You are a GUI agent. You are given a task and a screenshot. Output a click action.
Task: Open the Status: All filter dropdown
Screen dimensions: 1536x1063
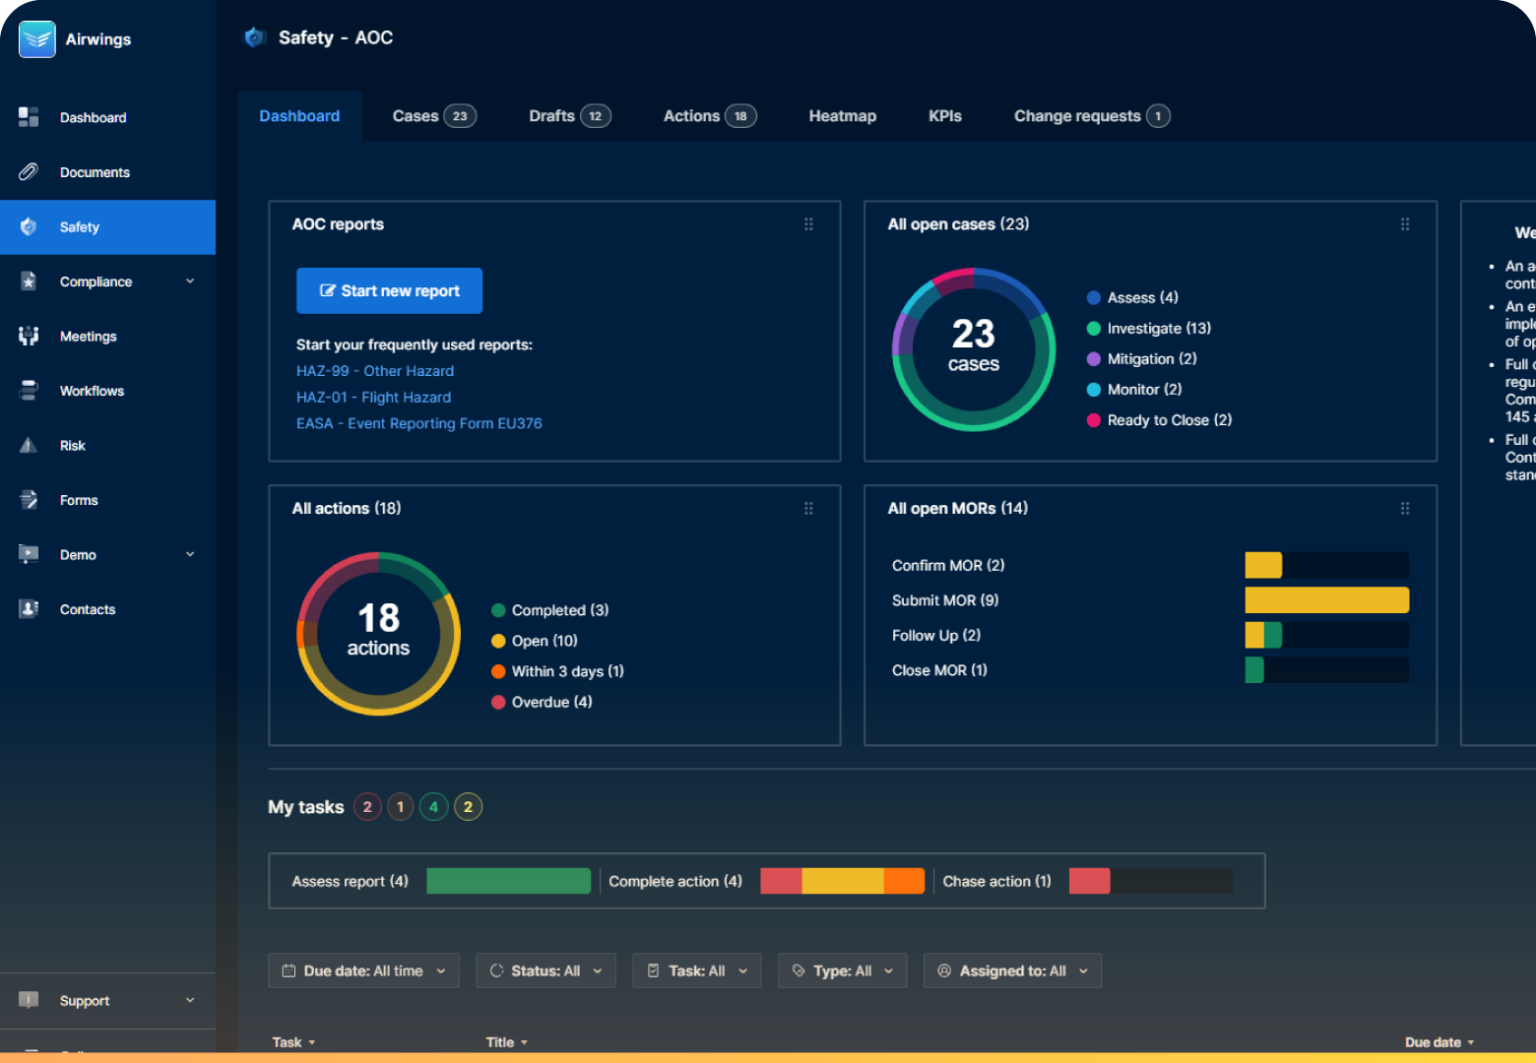pos(545,970)
